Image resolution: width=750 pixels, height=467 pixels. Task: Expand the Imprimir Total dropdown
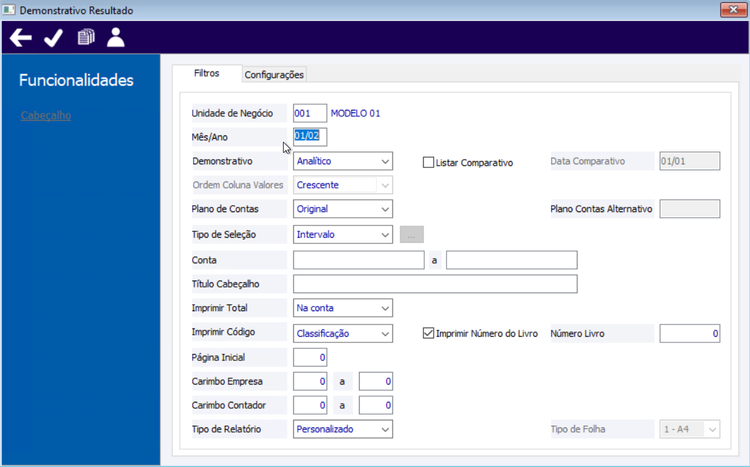342,308
